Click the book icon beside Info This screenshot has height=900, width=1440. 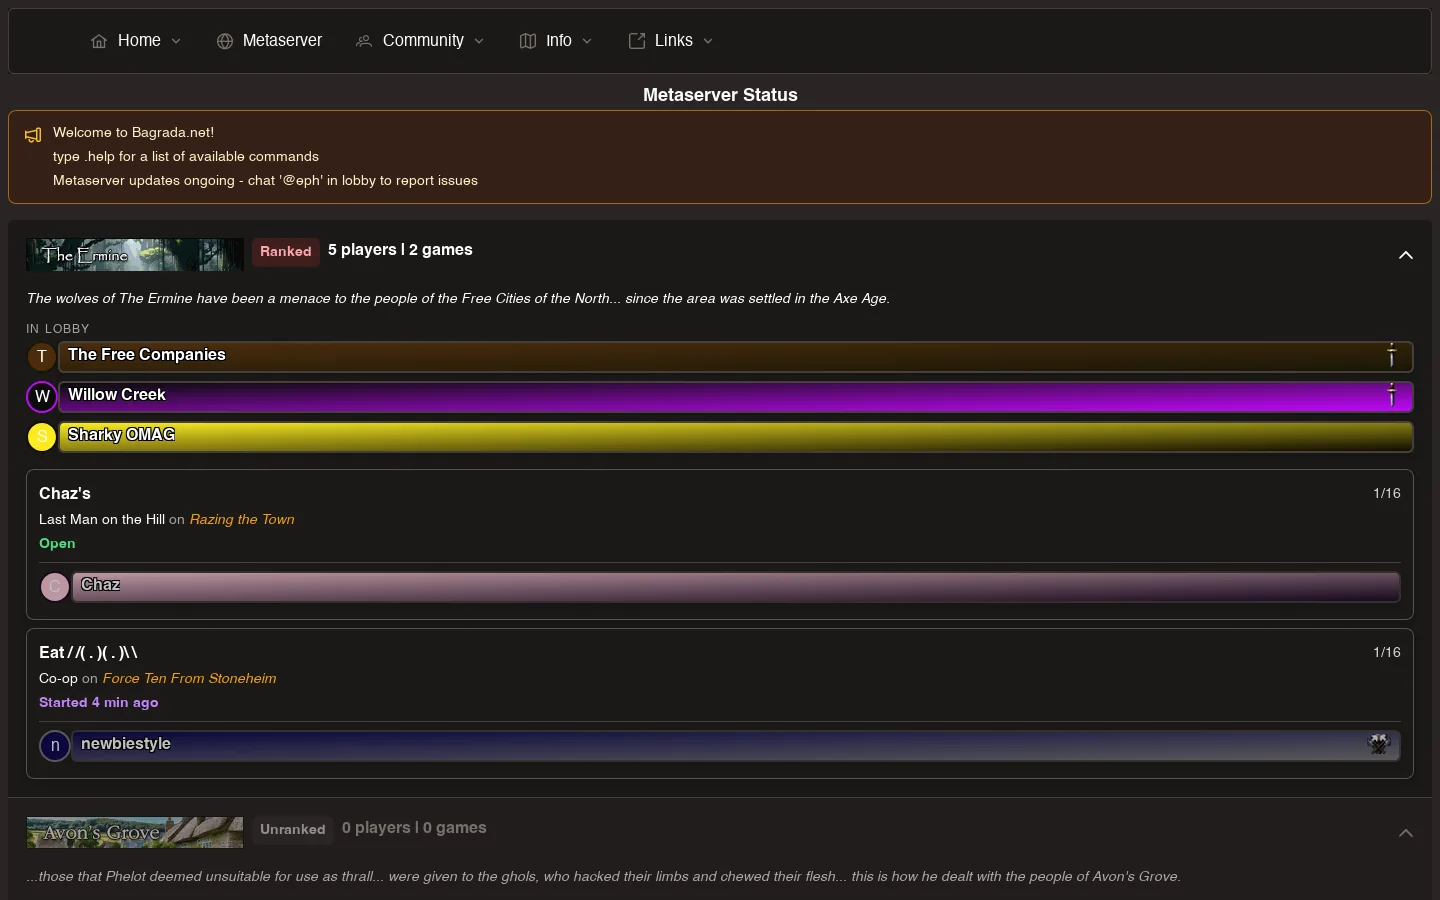pos(528,41)
